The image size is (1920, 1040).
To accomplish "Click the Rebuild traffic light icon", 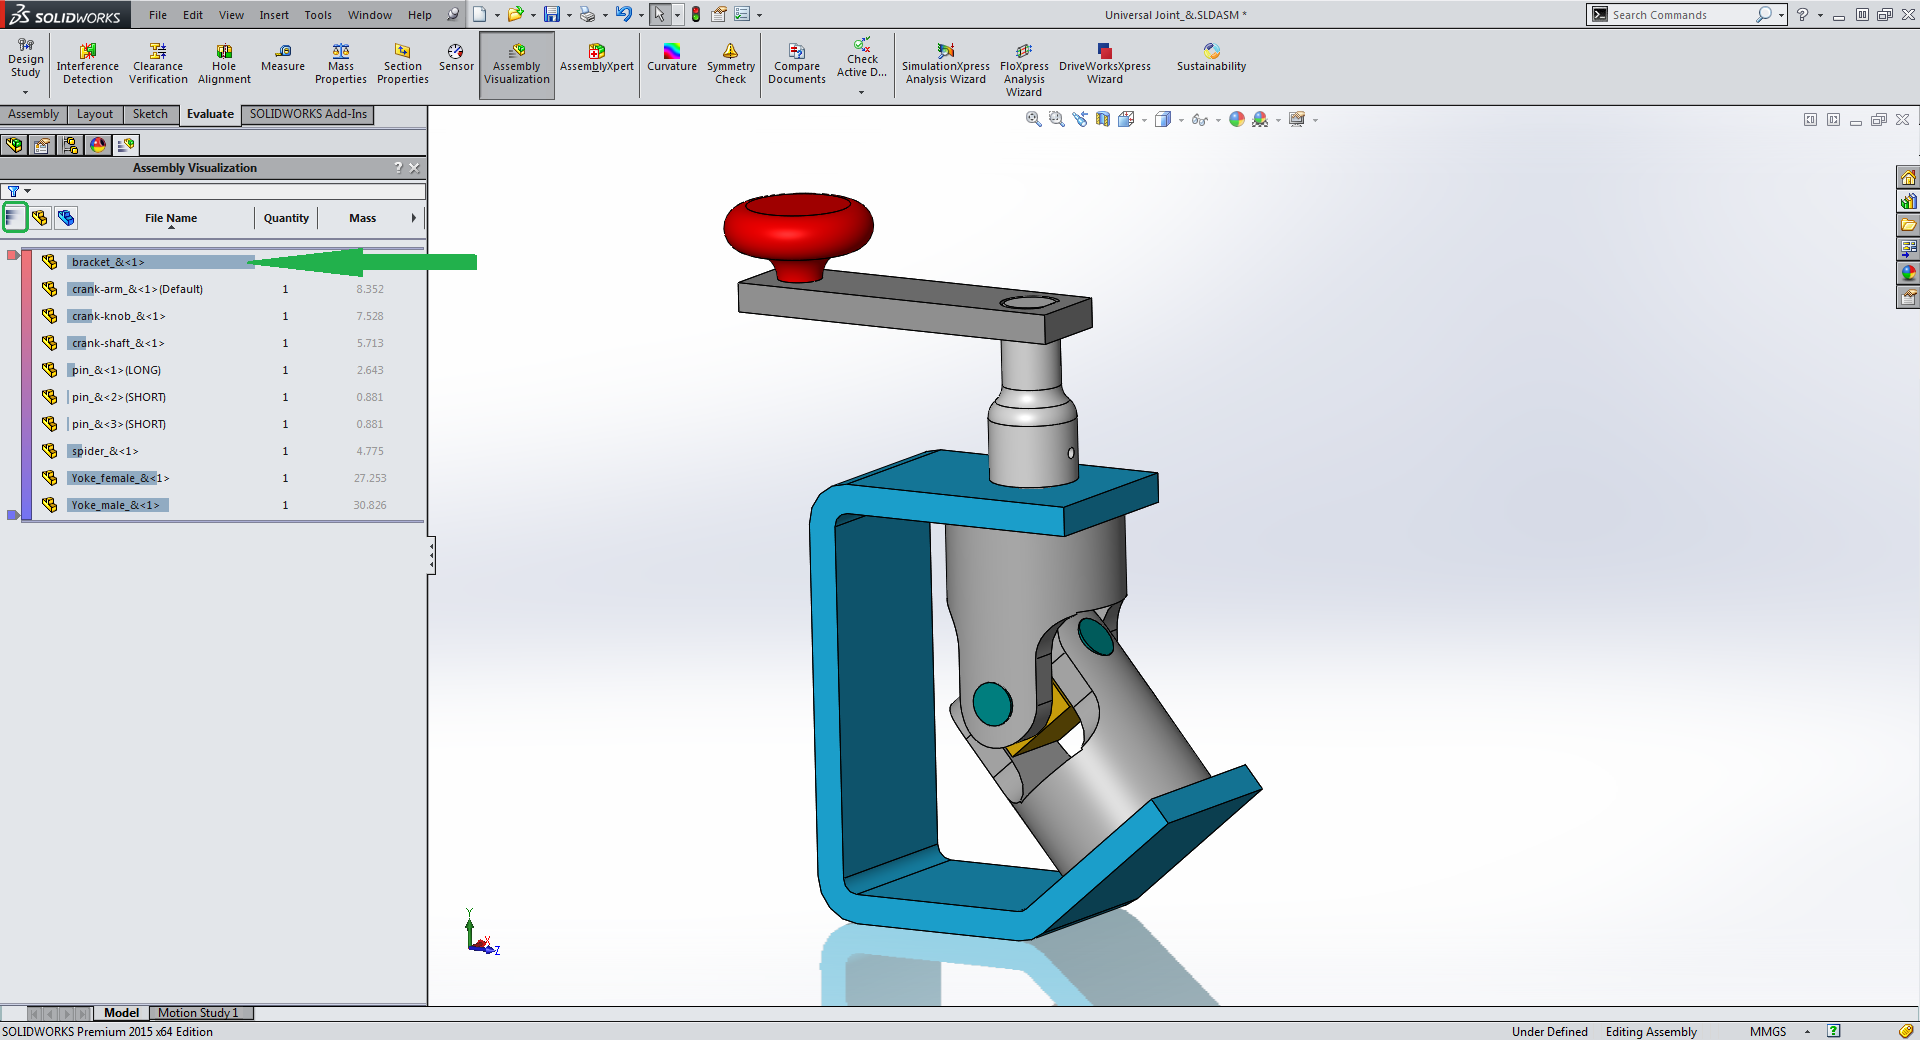I will tap(696, 14).
